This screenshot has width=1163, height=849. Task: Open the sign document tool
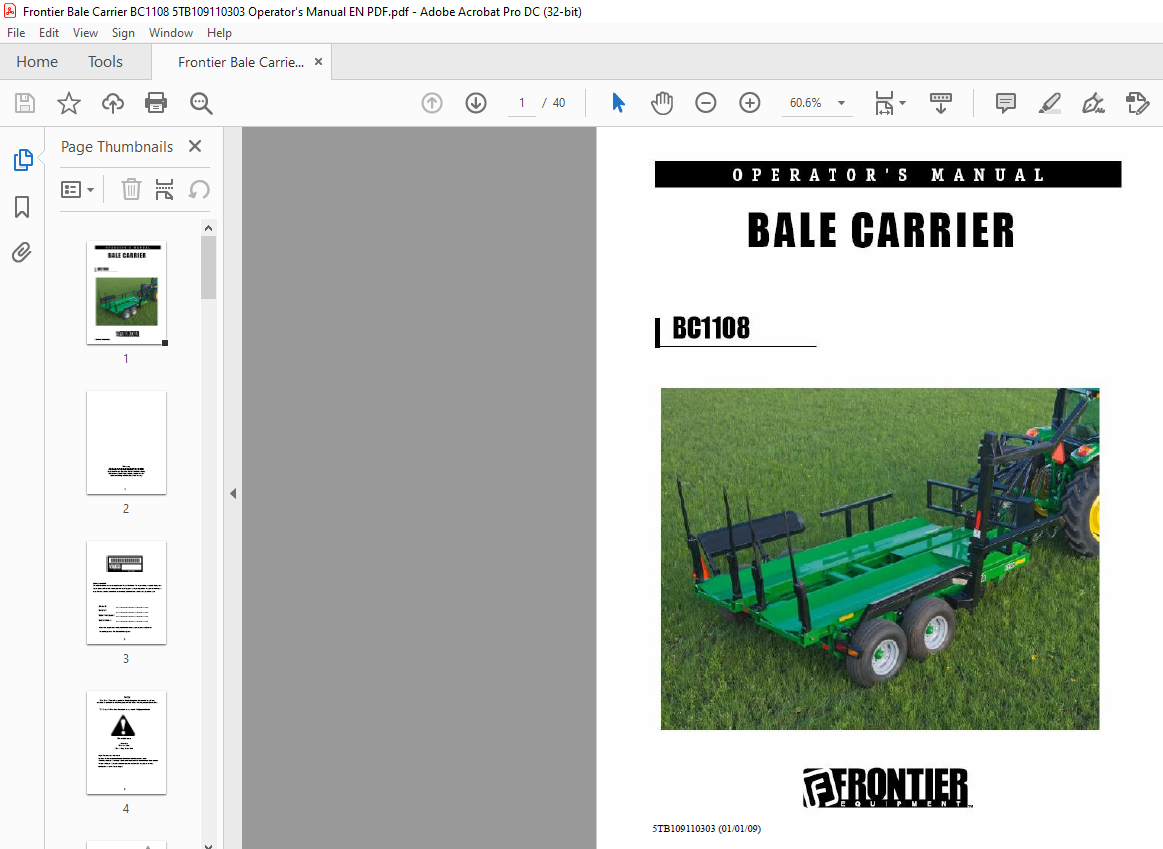1093,103
